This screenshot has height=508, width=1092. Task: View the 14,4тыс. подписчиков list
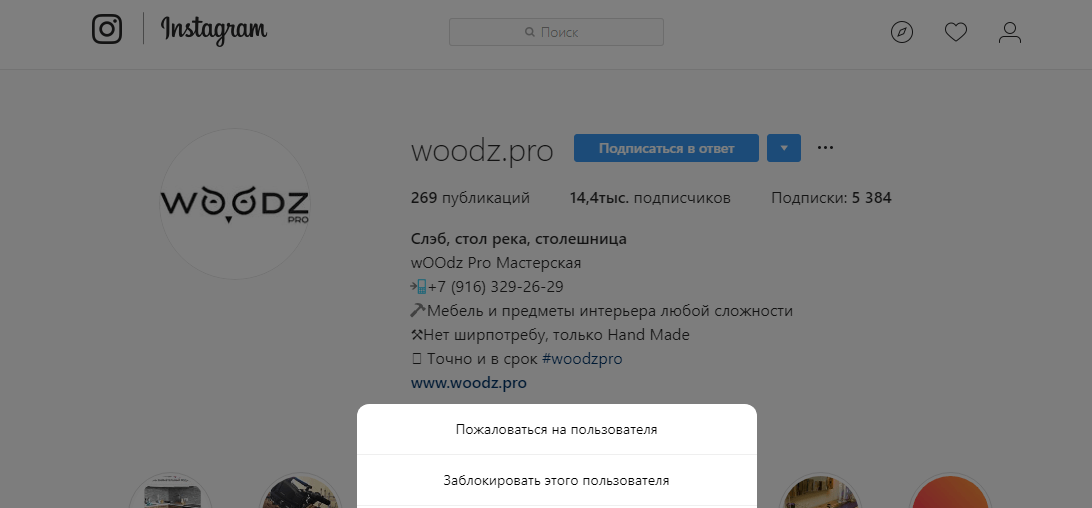click(x=650, y=198)
